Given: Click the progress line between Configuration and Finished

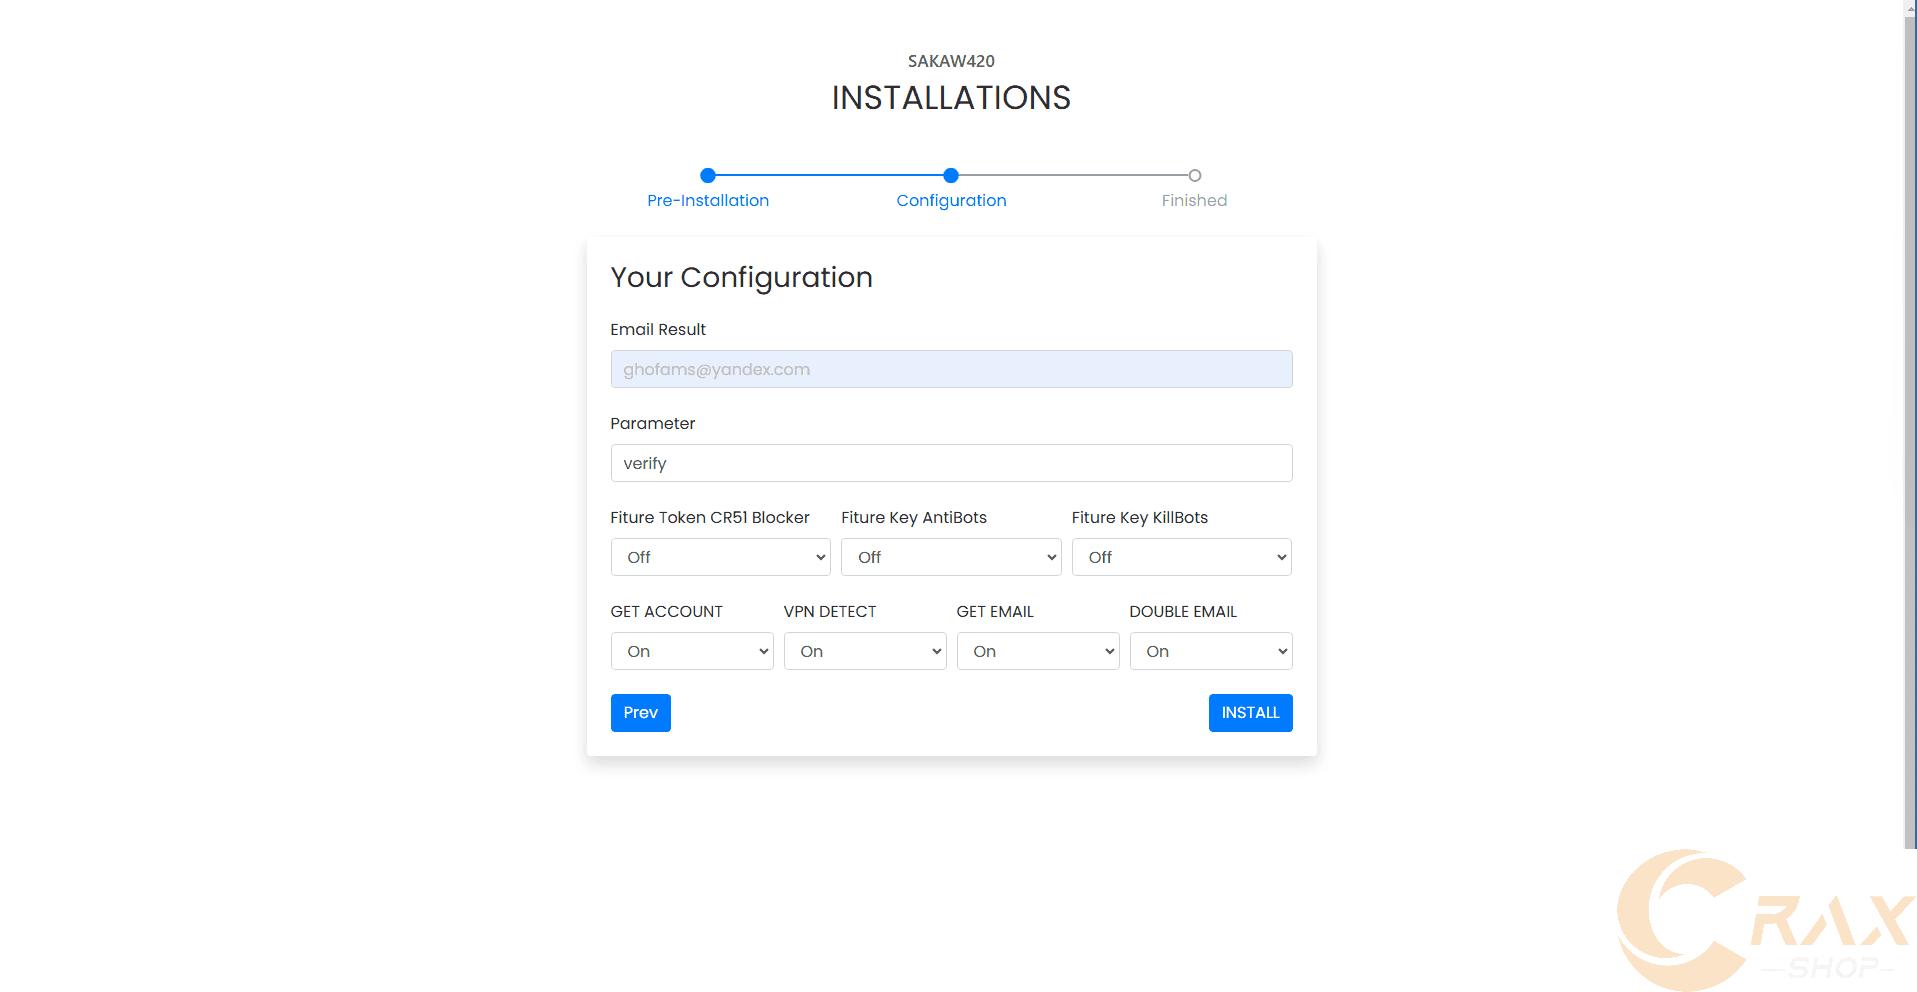Looking at the screenshot, I should pos(1072,175).
